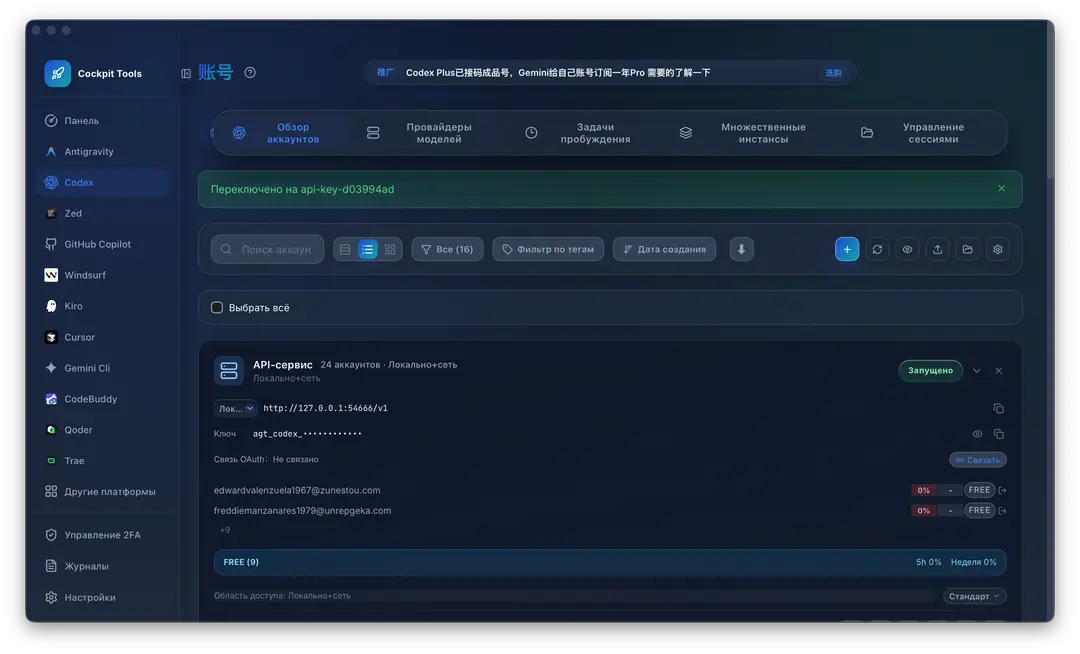The width and height of the screenshot is (1080, 654).
Task: Switch to list view mode
Action: 368,249
